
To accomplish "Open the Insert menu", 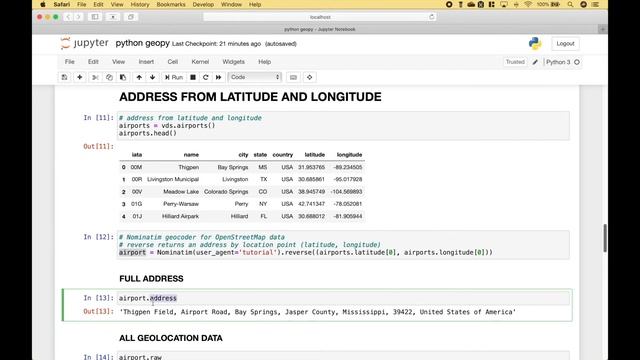I will coord(146,62).
